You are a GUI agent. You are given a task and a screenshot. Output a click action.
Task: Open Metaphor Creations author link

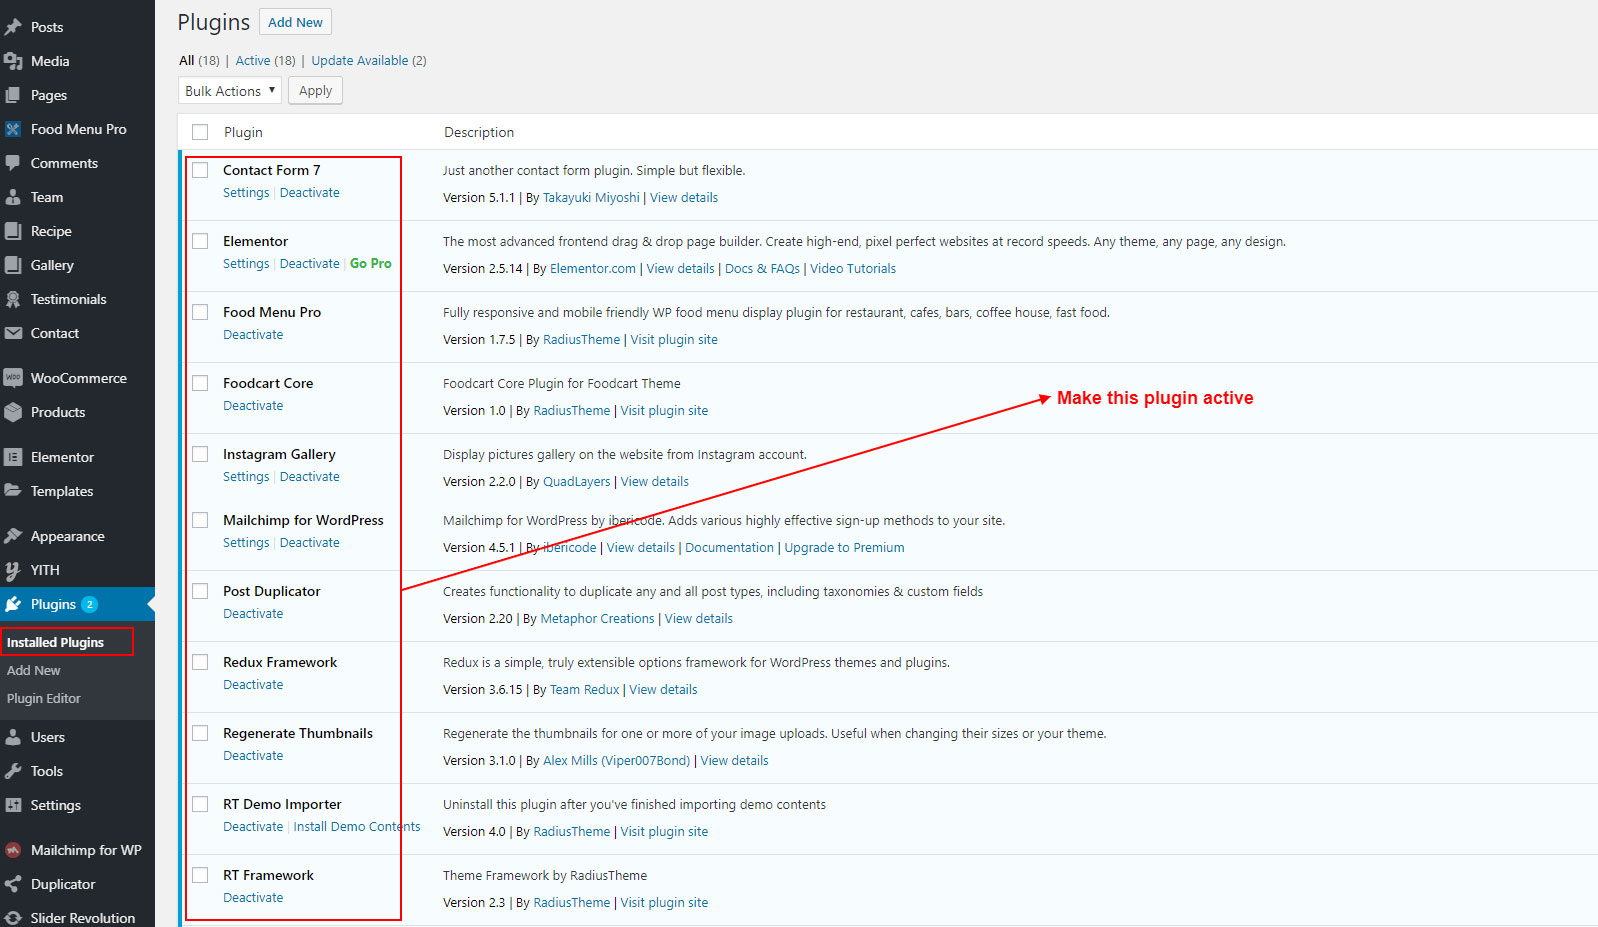tap(597, 619)
